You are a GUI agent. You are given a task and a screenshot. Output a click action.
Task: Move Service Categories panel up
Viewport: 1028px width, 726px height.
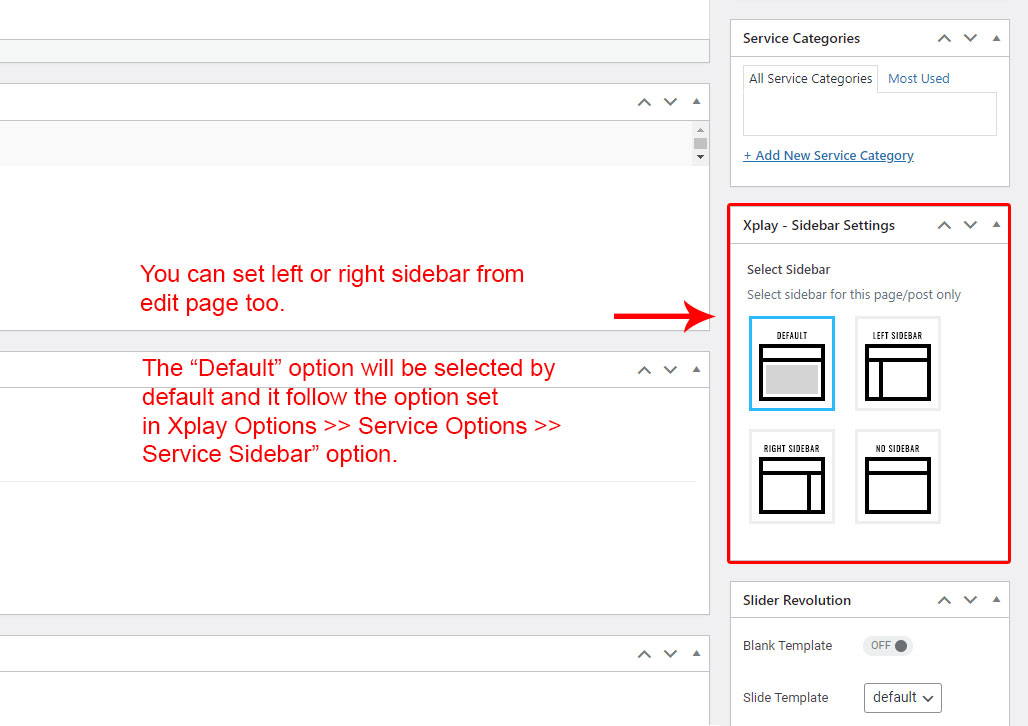click(944, 38)
